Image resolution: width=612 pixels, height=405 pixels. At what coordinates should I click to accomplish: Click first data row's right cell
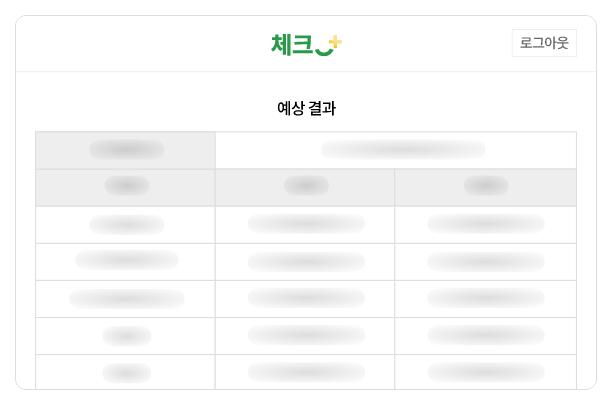click(x=485, y=224)
